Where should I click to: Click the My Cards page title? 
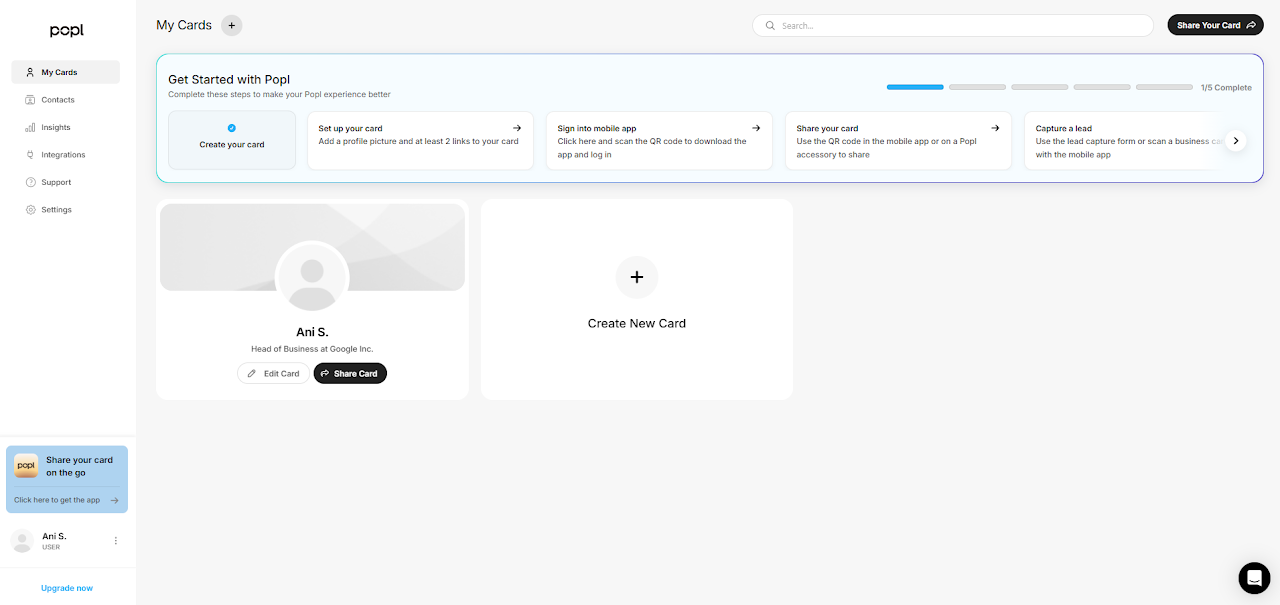pos(184,25)
